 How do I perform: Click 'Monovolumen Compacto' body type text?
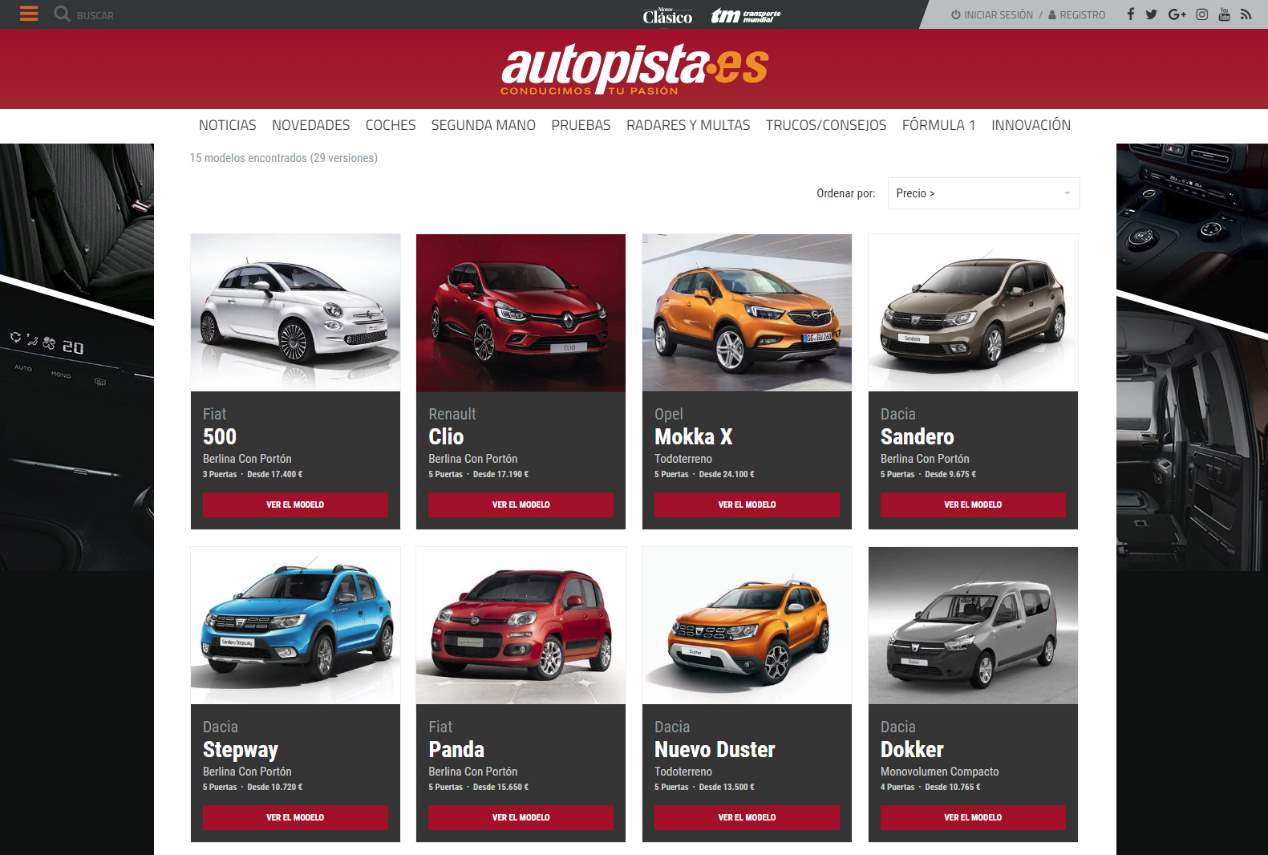[940, 772]
